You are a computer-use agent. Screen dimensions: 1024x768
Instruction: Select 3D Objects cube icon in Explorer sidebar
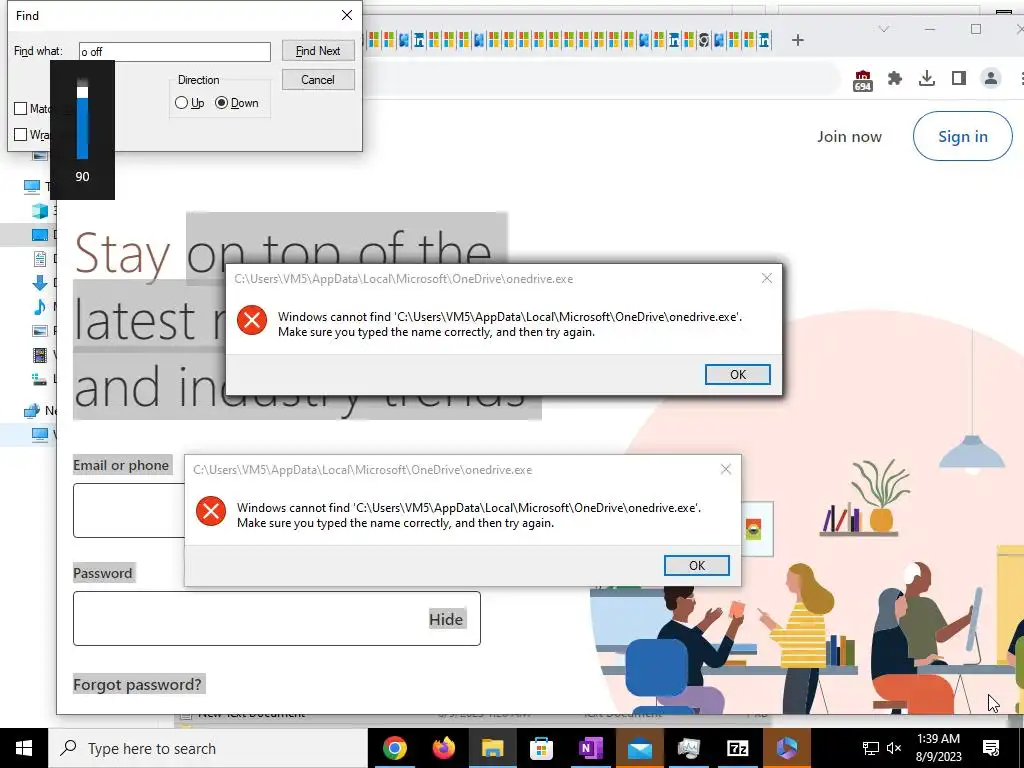coord(40,210)
